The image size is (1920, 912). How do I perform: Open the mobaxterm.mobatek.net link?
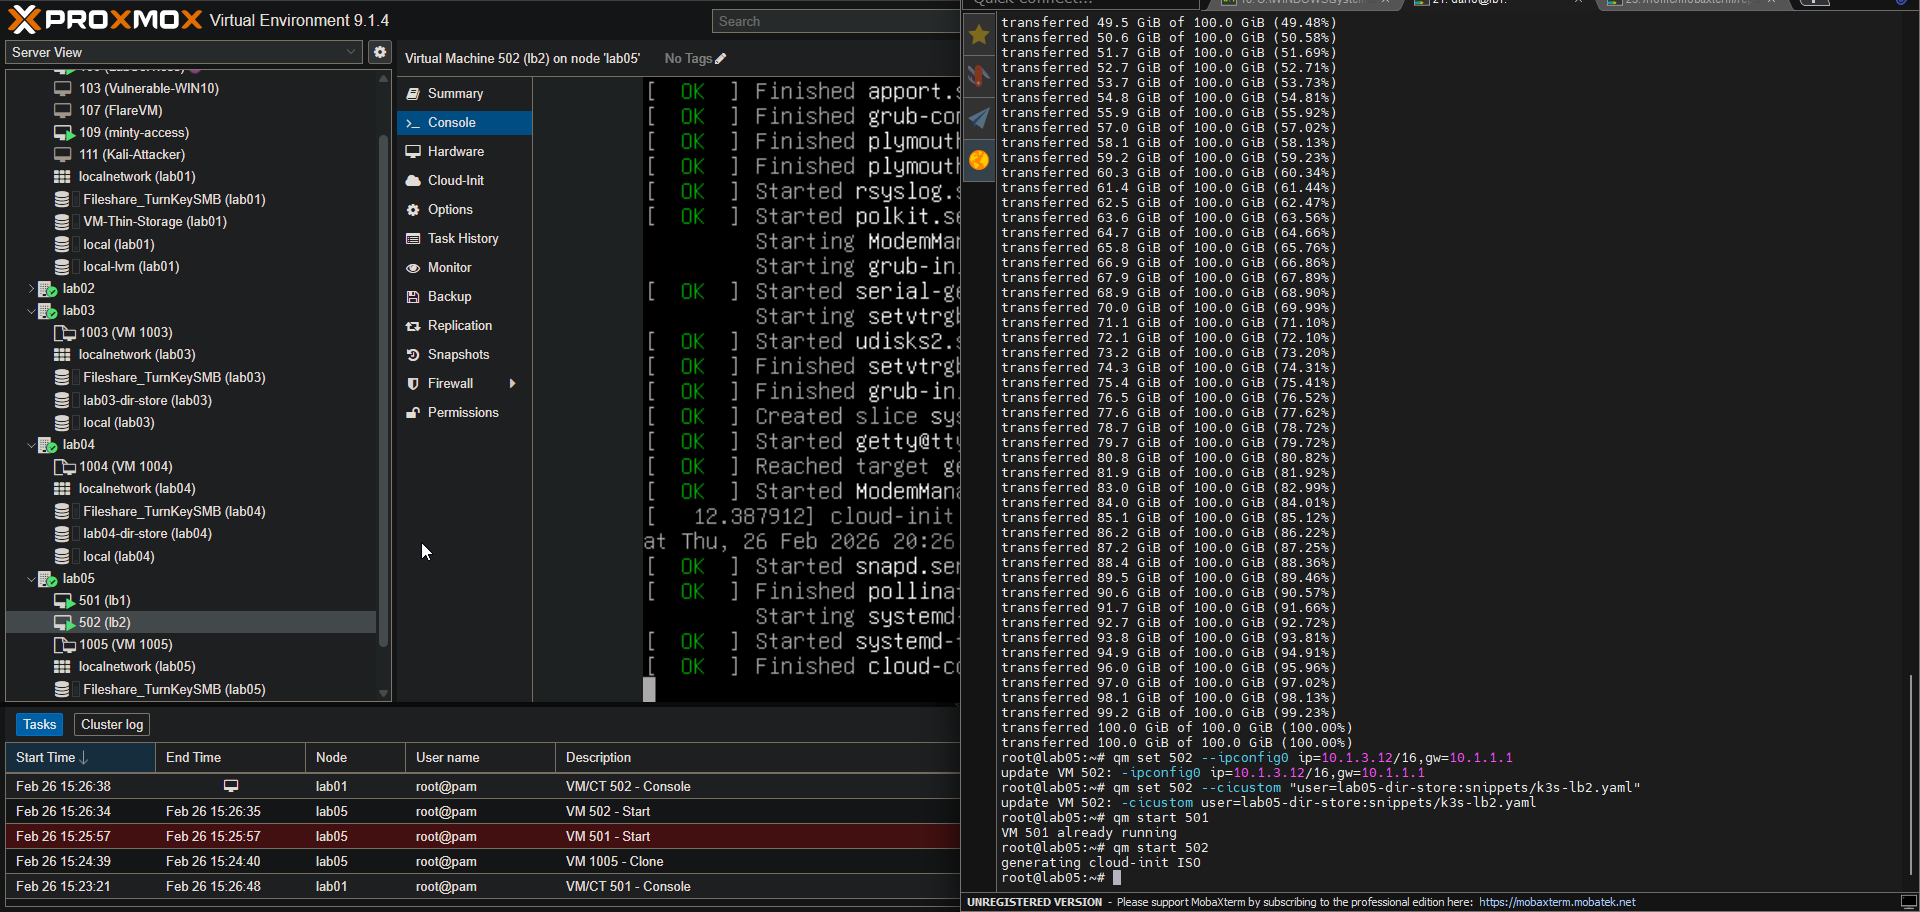[x=1557, y=902]
